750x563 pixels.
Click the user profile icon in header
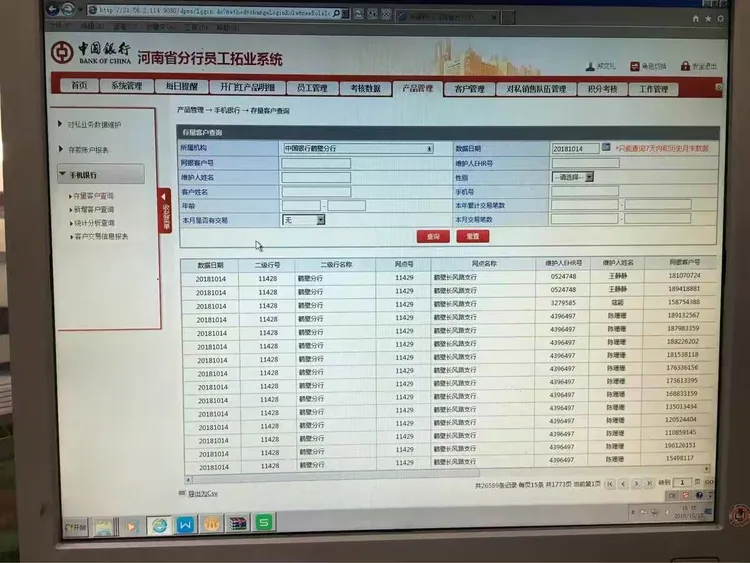(x=590, y=66)
